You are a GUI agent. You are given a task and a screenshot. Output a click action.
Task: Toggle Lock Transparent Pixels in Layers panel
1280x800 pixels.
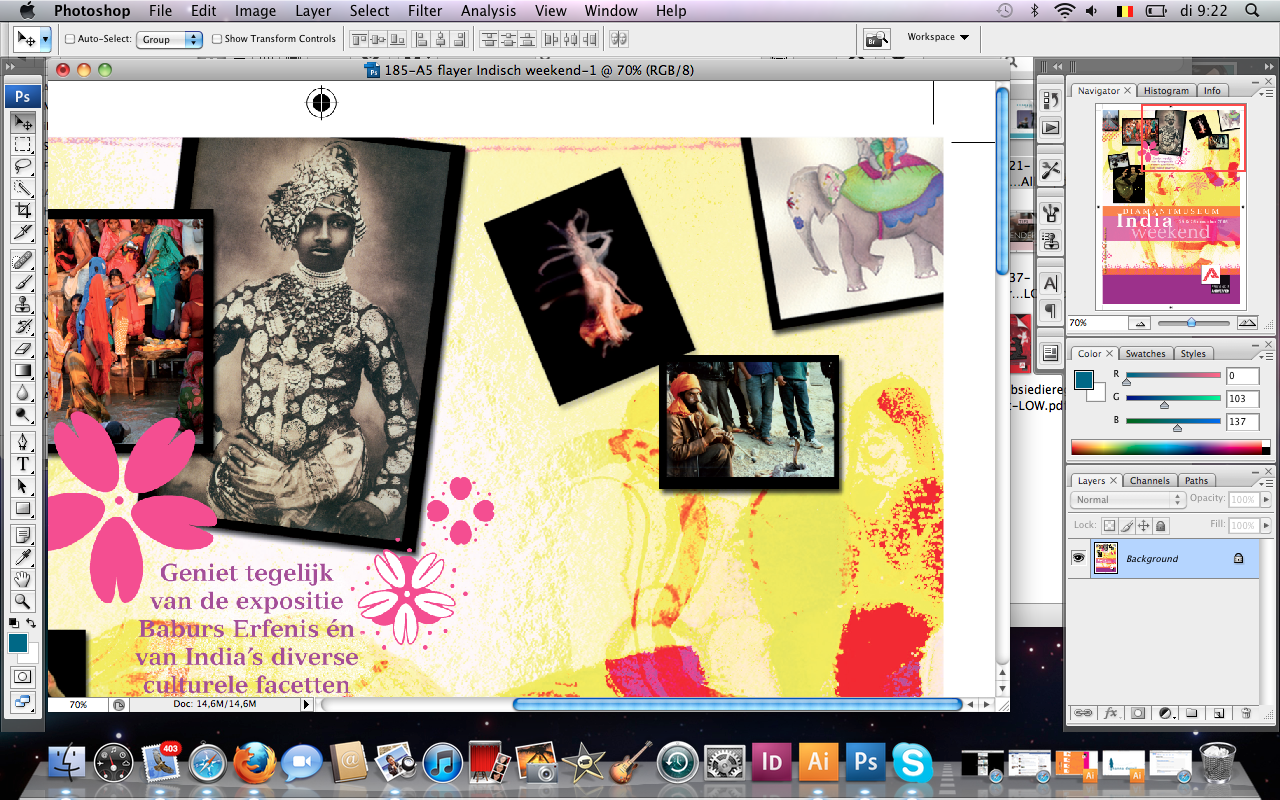1109,525
